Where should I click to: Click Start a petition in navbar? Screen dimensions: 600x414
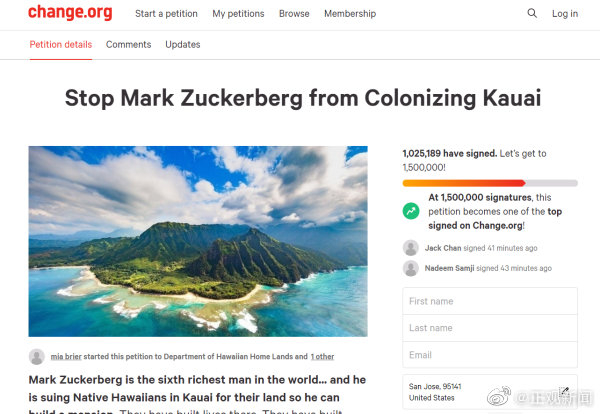(166, 14)
